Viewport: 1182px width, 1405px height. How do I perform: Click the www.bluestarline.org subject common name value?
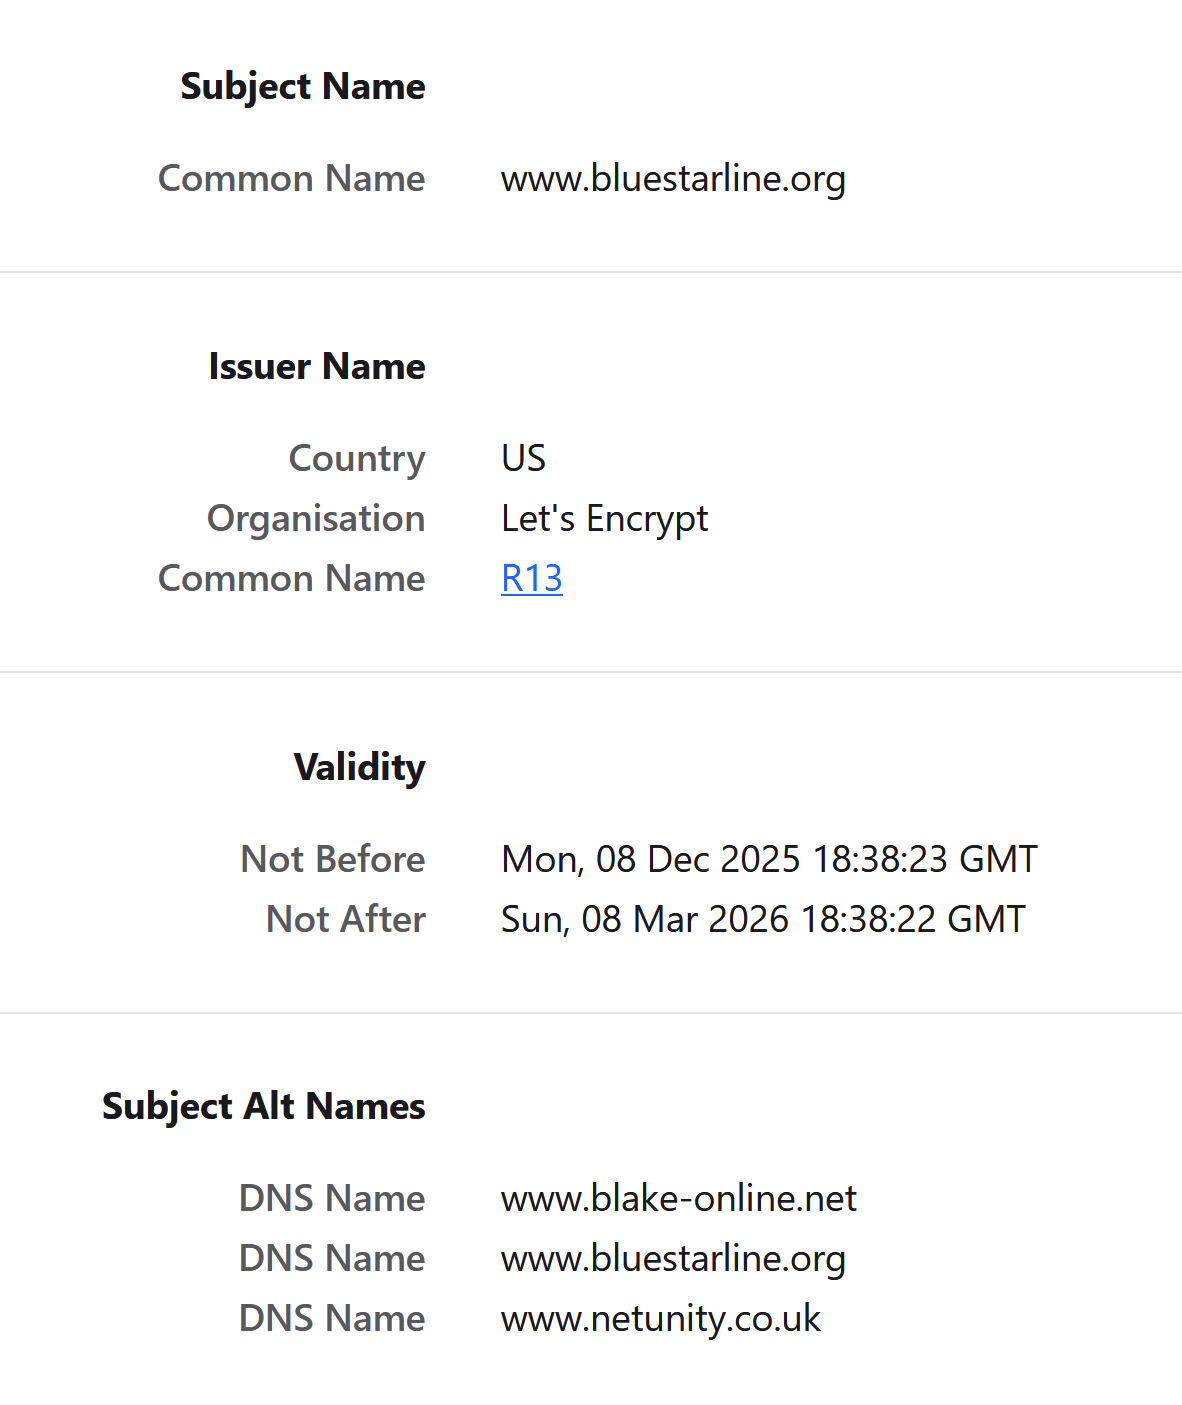point(673,179)
